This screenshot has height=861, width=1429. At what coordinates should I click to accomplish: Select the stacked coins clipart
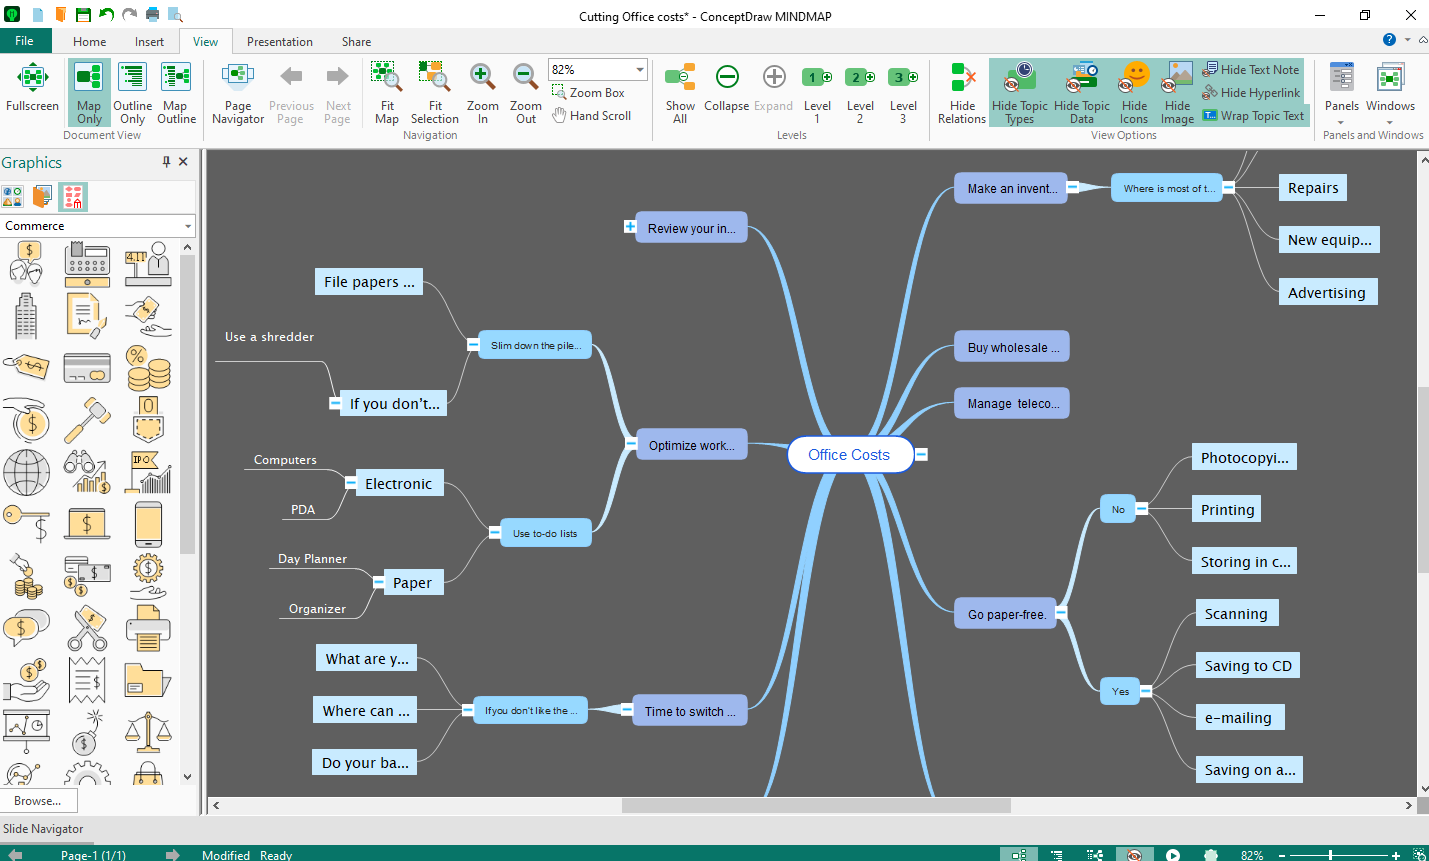[148, 367]
